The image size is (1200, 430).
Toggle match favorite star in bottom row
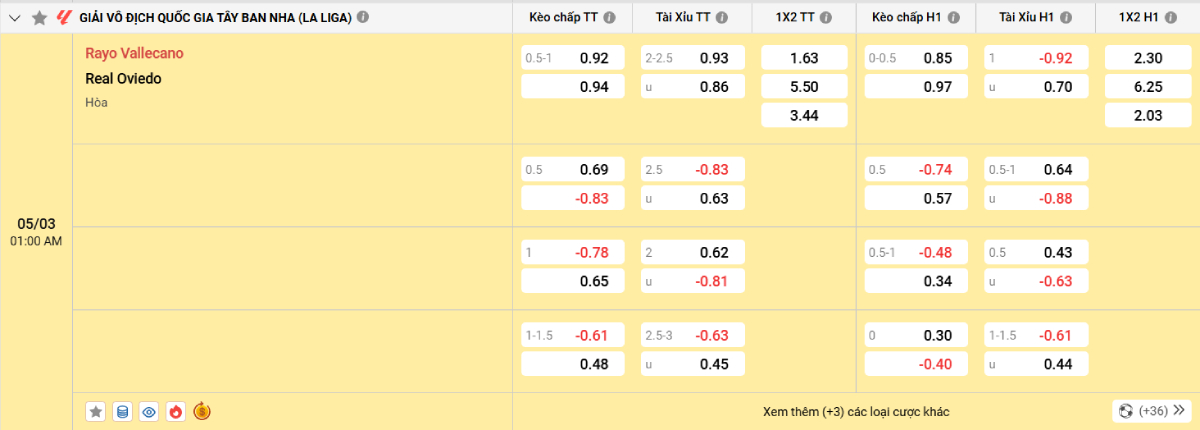pyautogui.click(x=96, y=411)
